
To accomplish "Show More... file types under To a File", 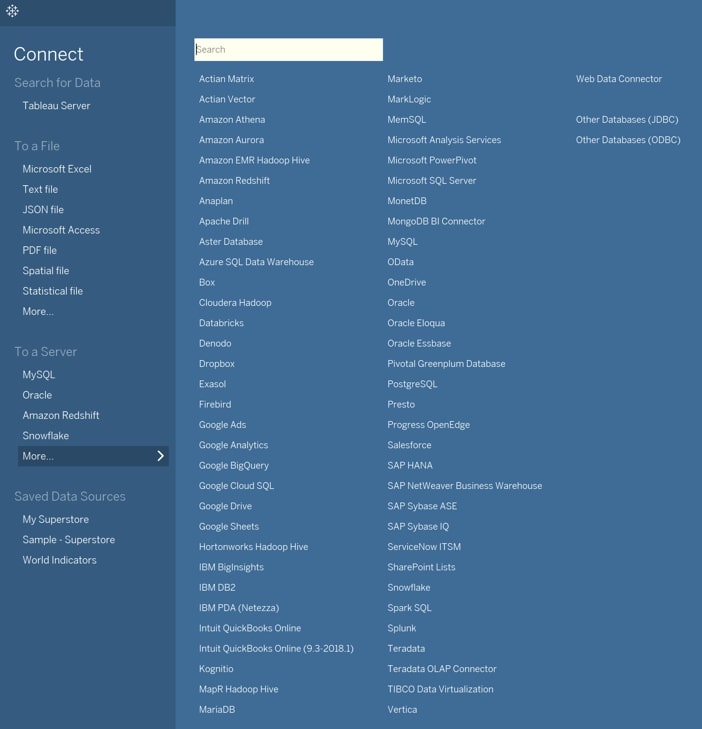I will [x=38, y=311].
